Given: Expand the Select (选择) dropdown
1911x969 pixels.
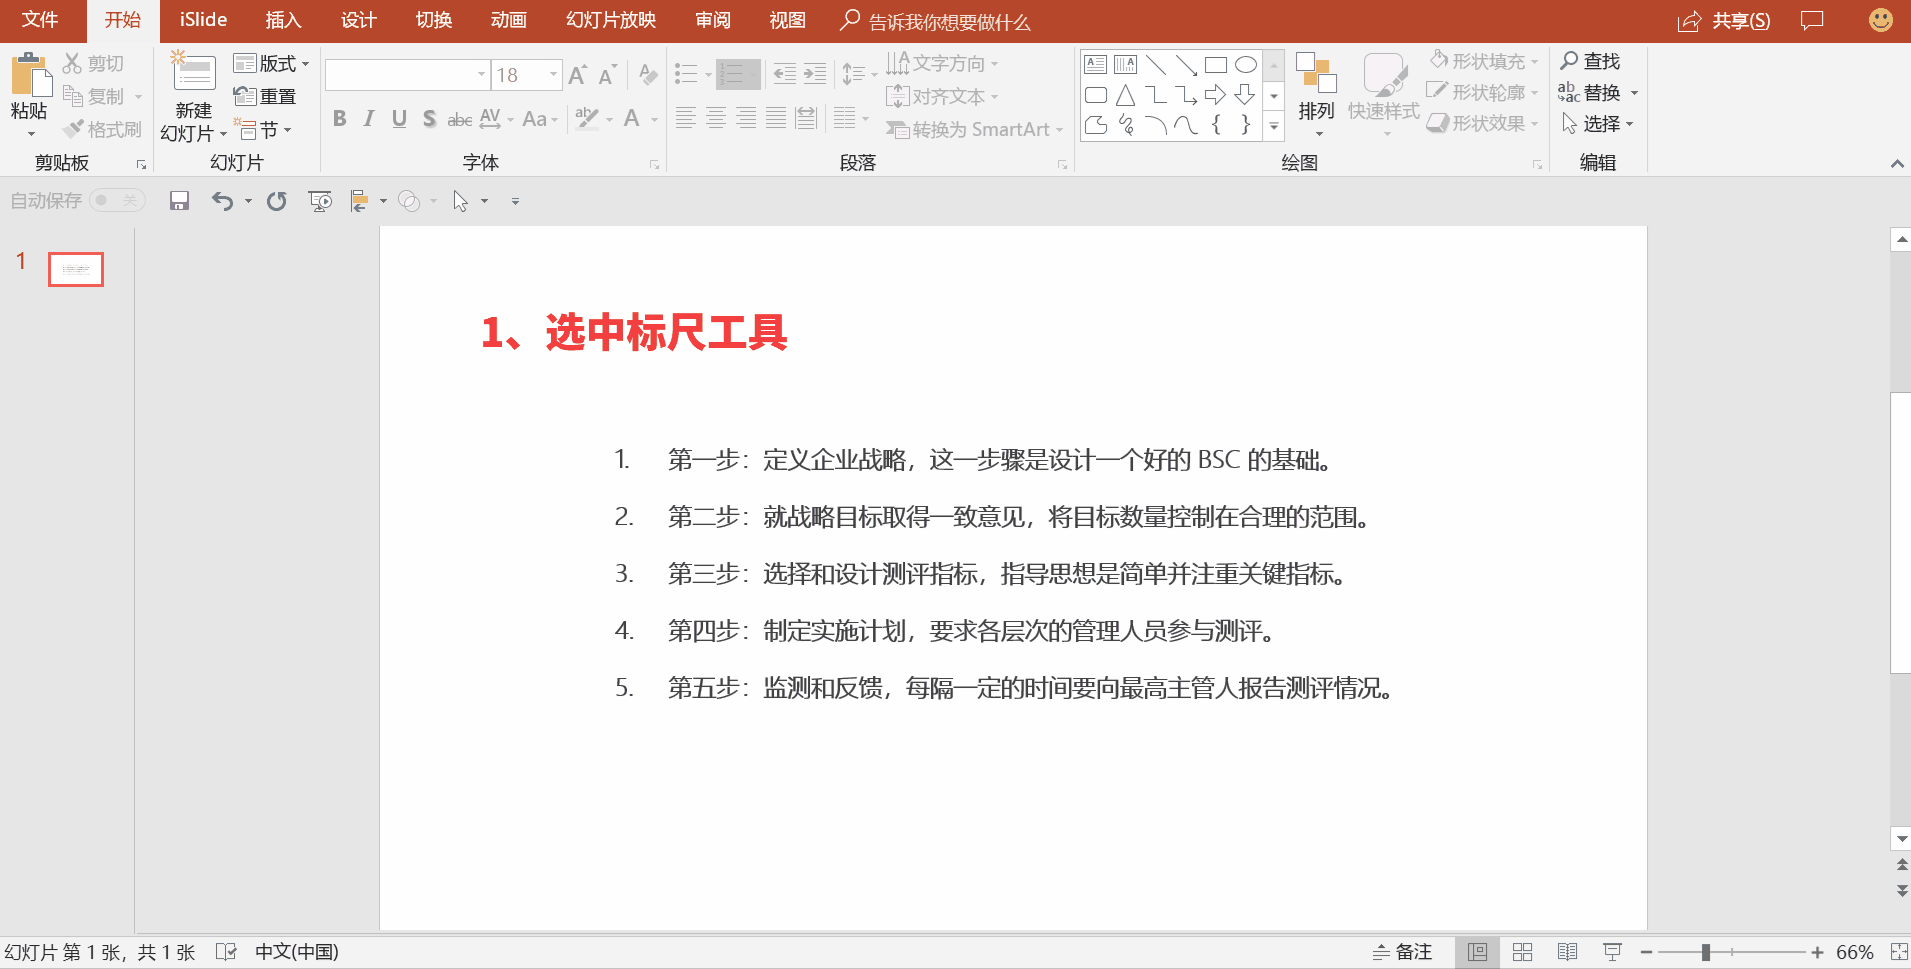Looking at the screenshot, I should (1600, 124).
